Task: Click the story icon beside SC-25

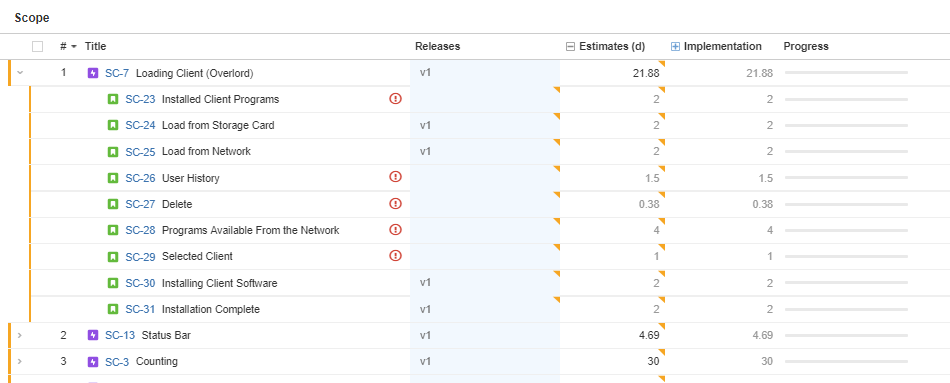Action: tap(113, 152)
